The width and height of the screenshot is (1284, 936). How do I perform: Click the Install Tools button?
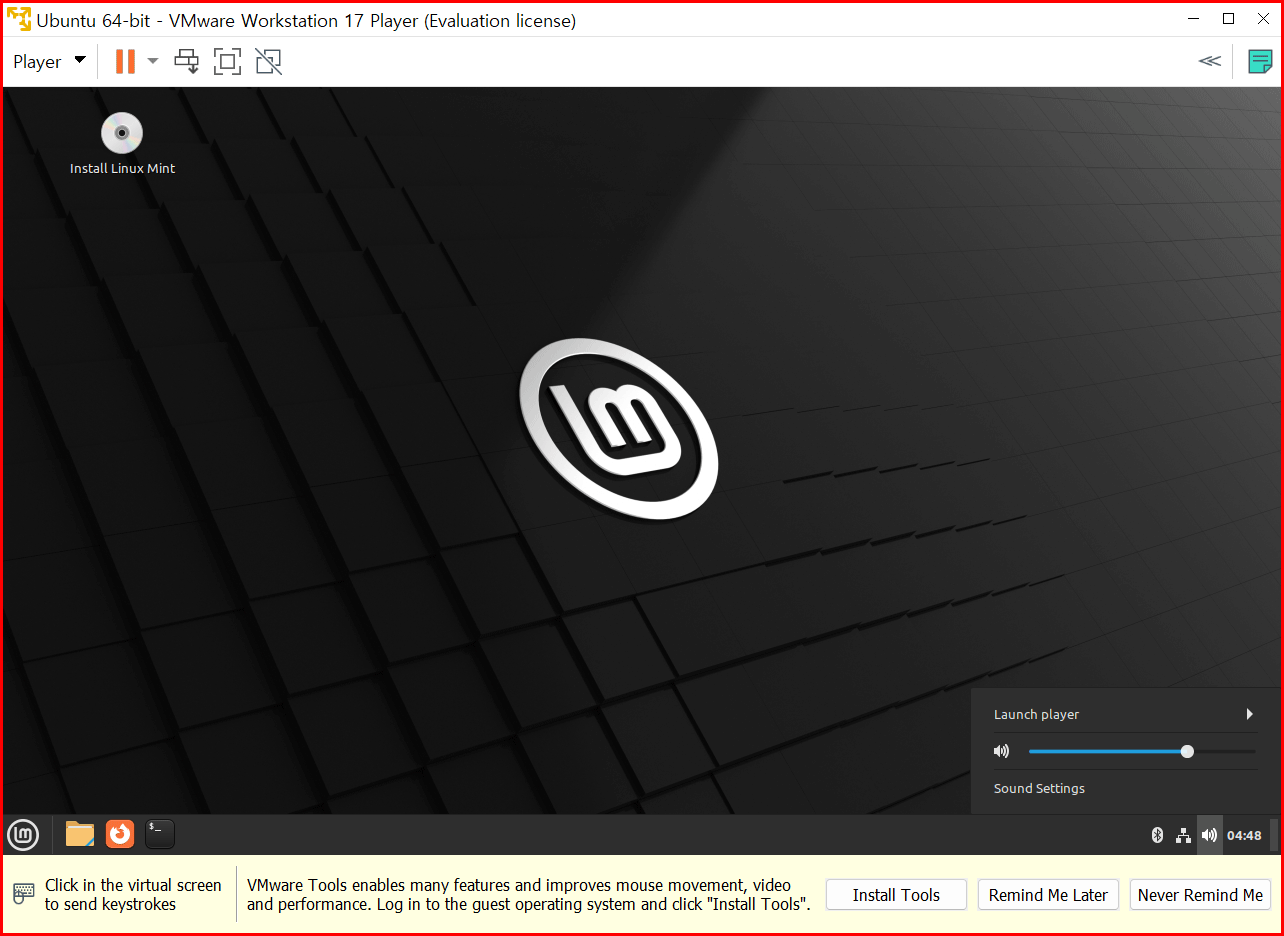coord(896,895)
